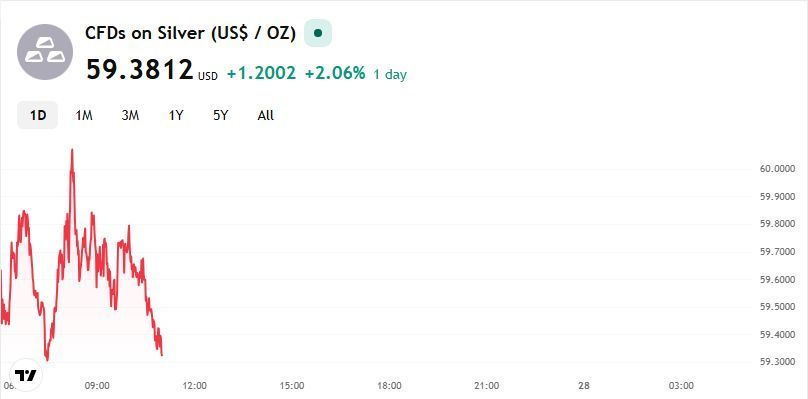Click the 60.0000 price axis label
The image size is (808, 399).
(777, 169)
